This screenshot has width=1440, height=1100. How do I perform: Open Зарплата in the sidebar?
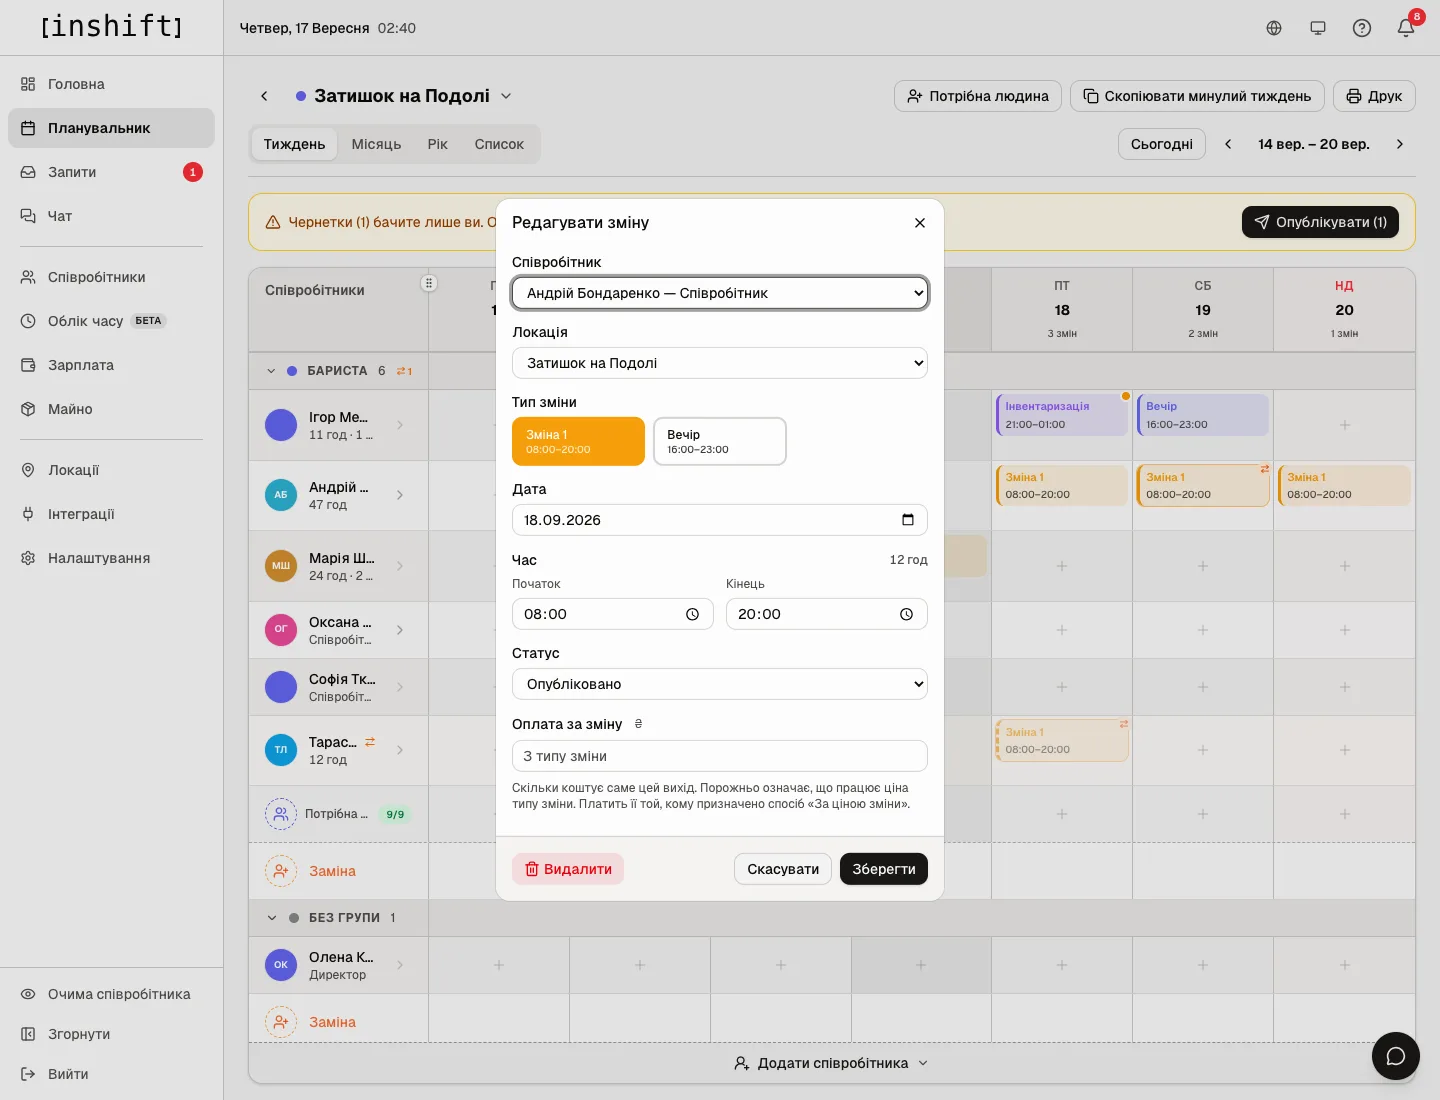tap(111, 365)
